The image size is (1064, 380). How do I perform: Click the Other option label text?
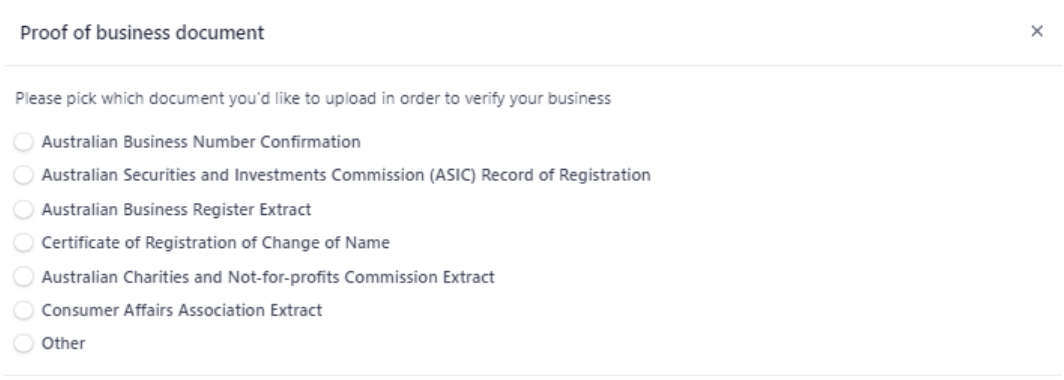[x=64, y=343]
